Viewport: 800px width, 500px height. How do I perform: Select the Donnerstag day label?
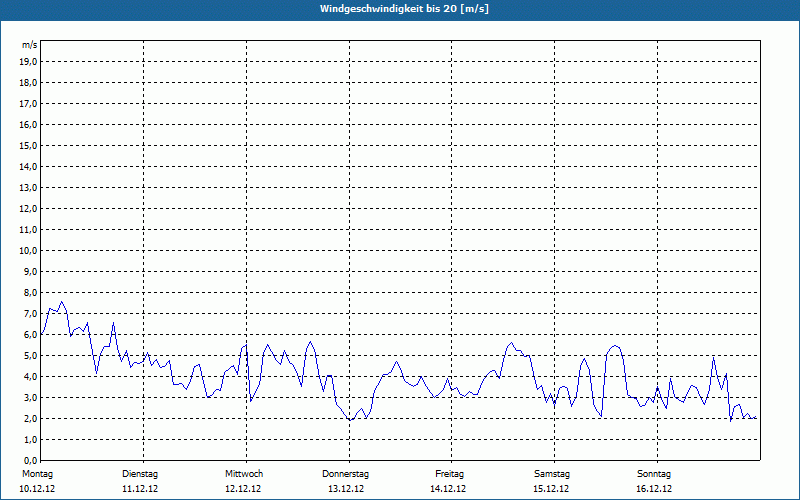(345, 474)
